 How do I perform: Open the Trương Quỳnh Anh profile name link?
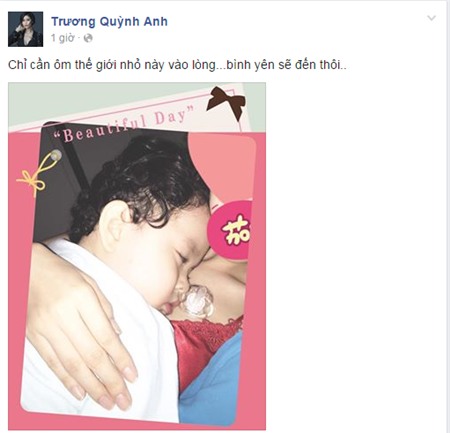(109, 21)
